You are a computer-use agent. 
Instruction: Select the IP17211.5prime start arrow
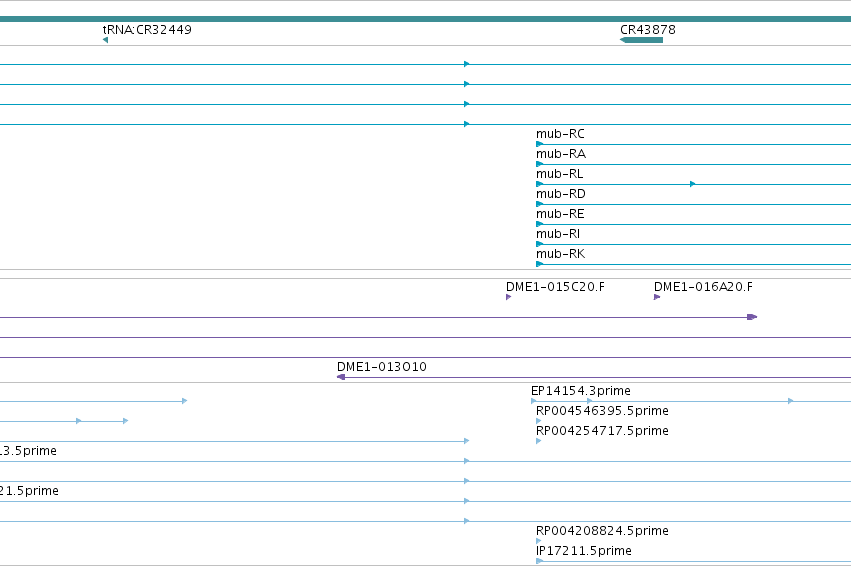539,561
